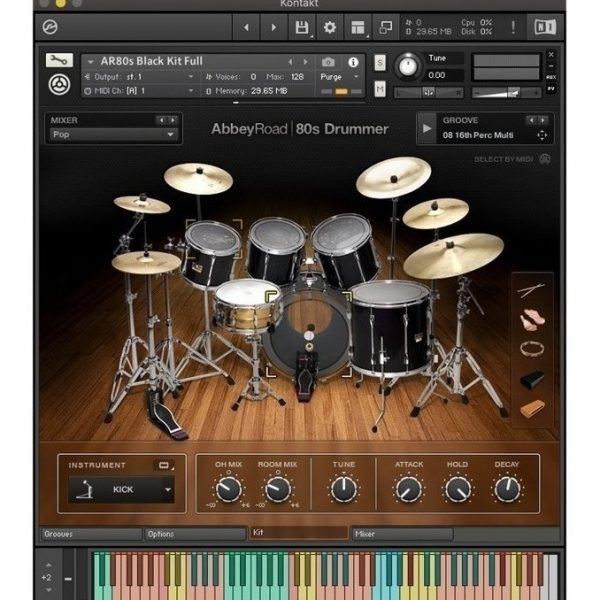Open the MIDI Ch [A] 1 dropdown
This screenshot has width=600, height=600.
[140, 91]
